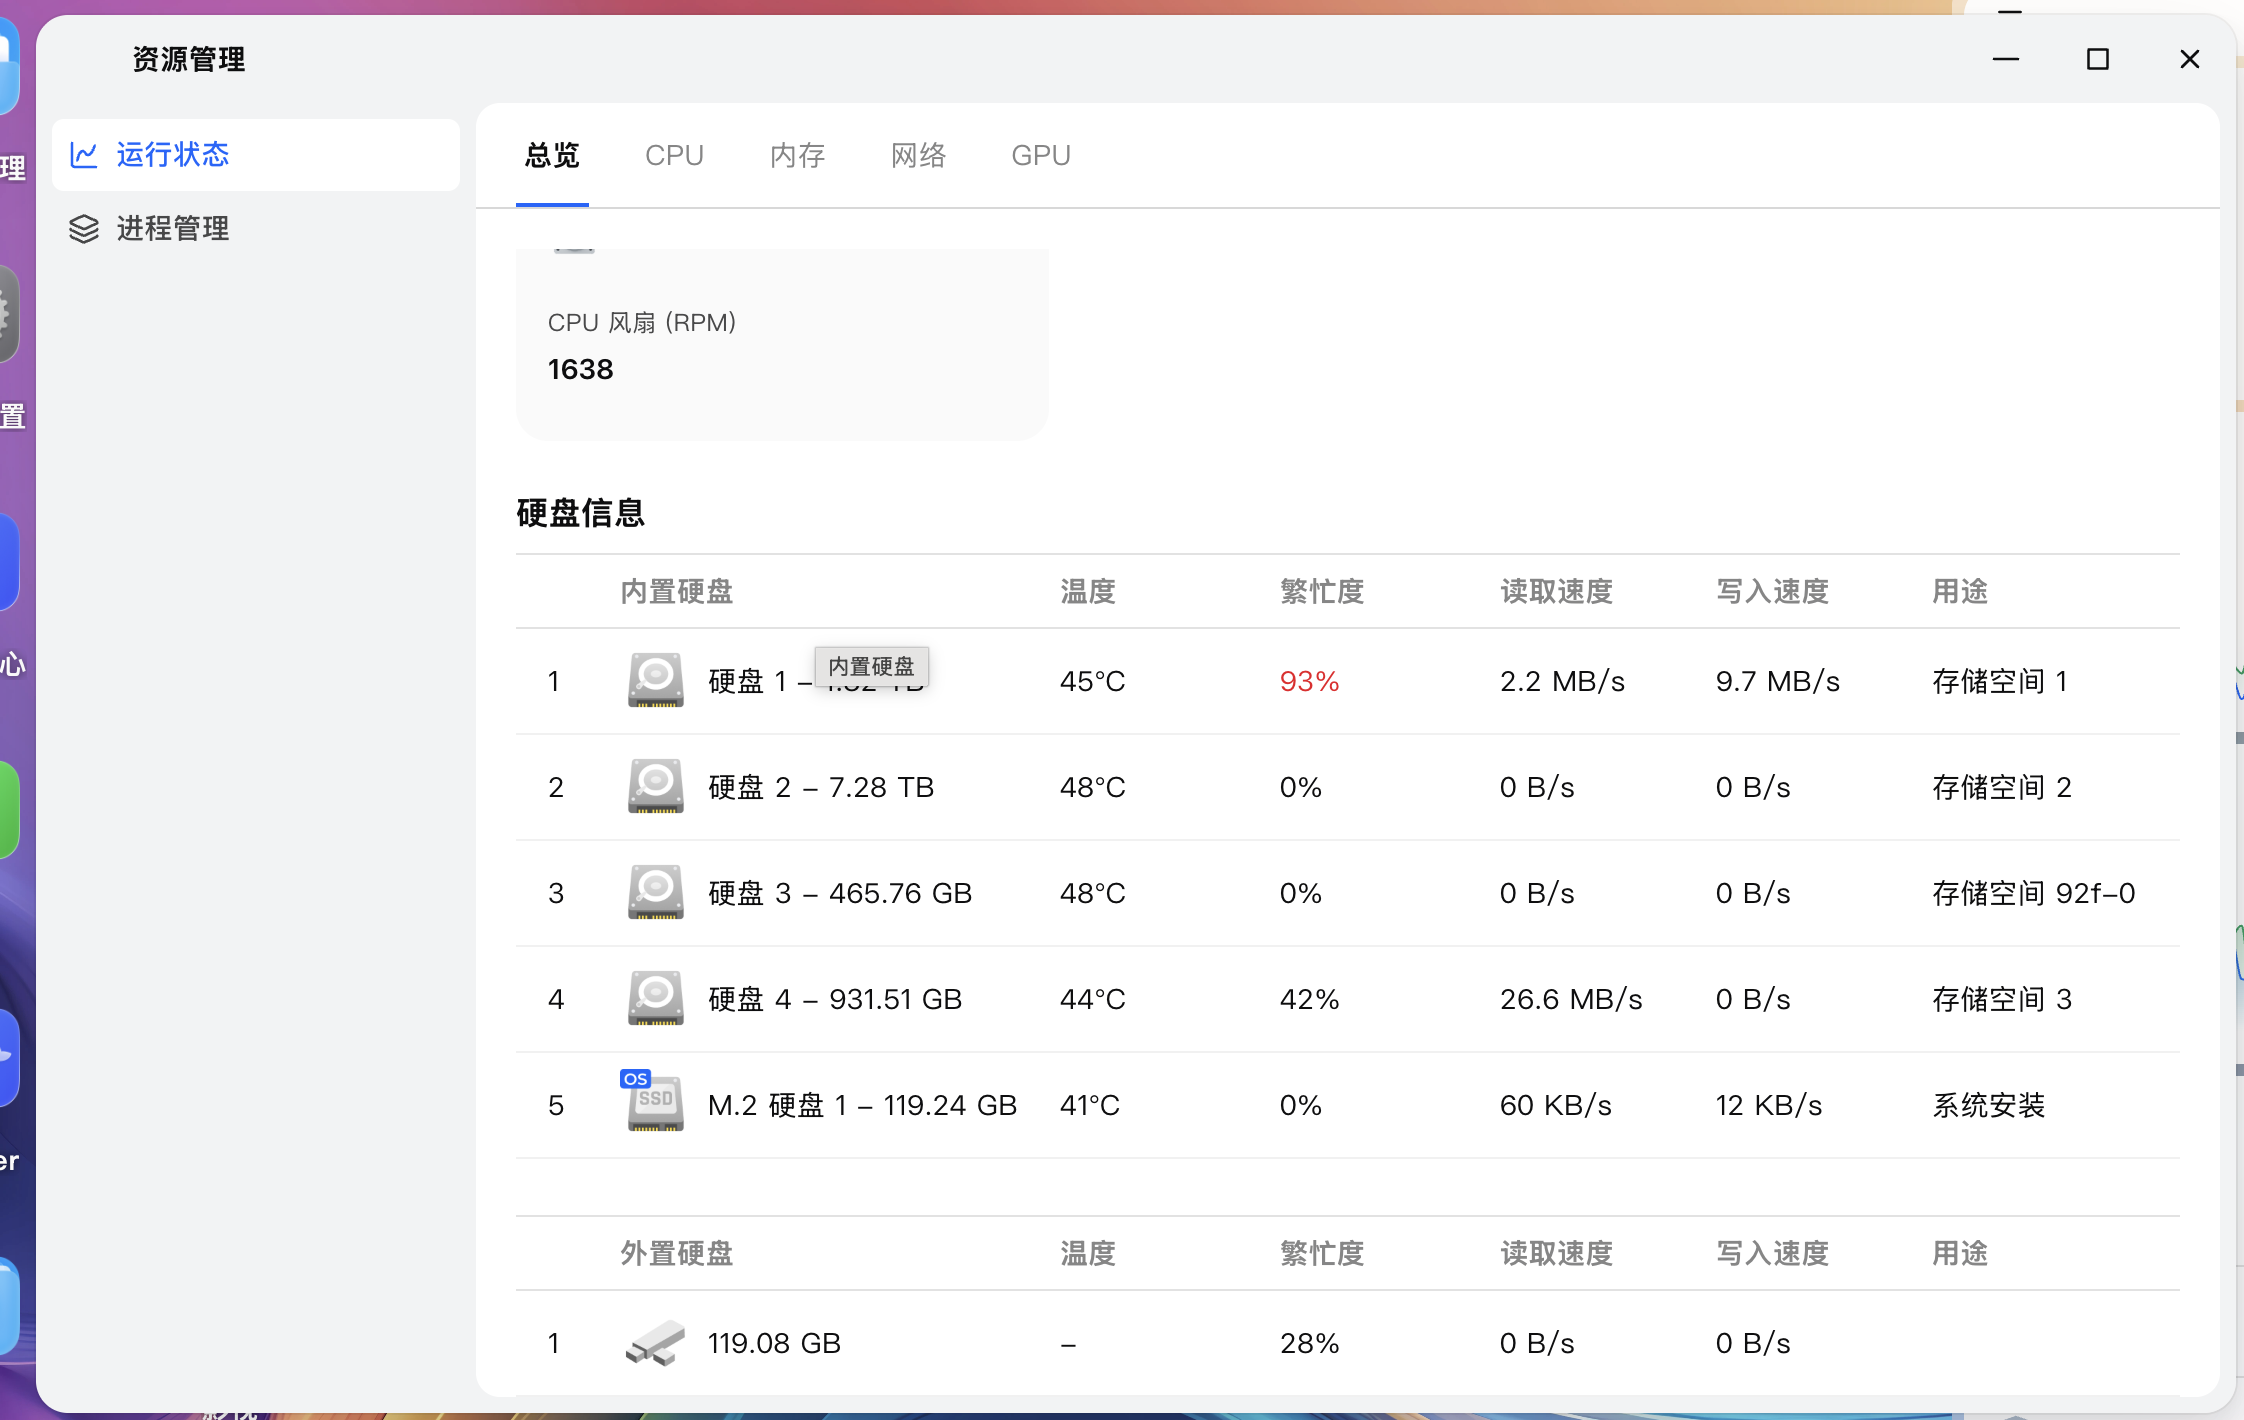Click the red 93% busy value
The height and width of the screenshot is (1420, 2244).
click(1308, 681)
